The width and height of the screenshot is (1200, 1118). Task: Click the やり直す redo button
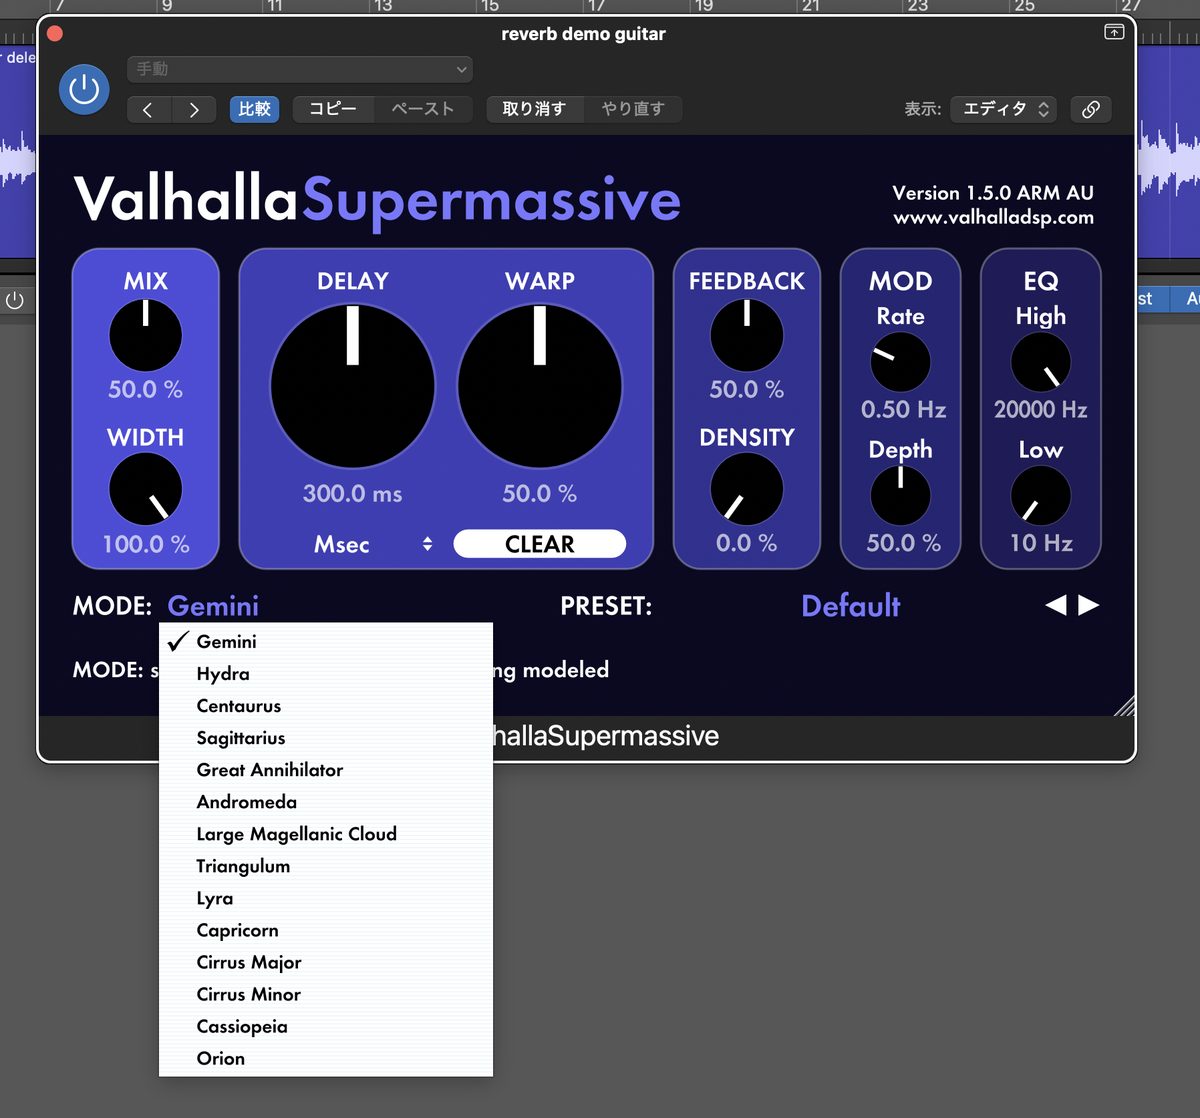click(x=633, y=109)
